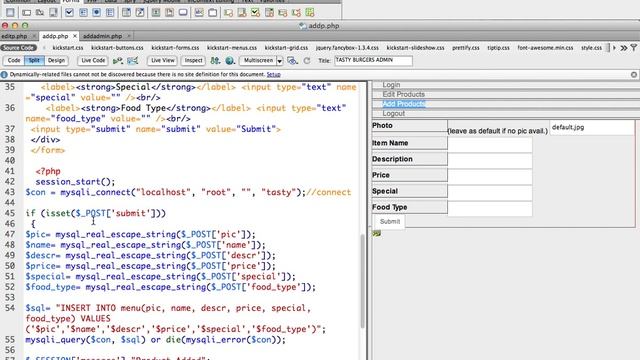The height and width of the screenshot is (360, 640).
Task: Insert a Hidden Field from the Forms toolbar
Action: pos(40,13)
